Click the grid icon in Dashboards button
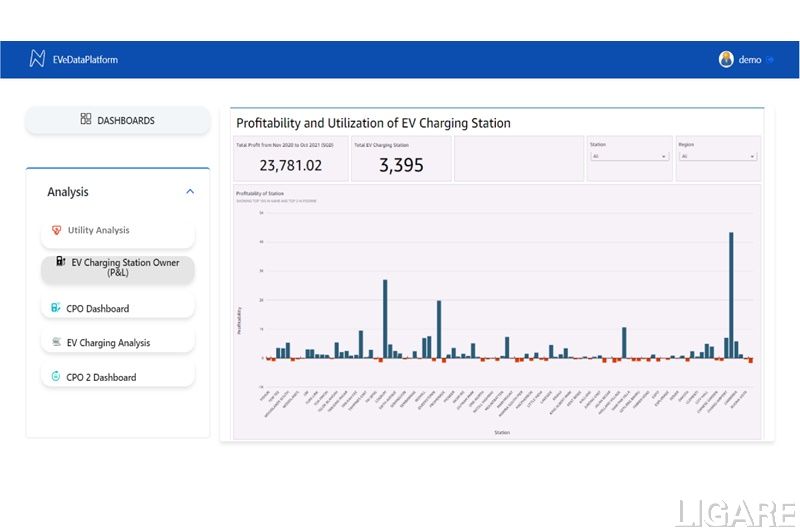Viewport: 800px width, 532px height. (86, 120)
